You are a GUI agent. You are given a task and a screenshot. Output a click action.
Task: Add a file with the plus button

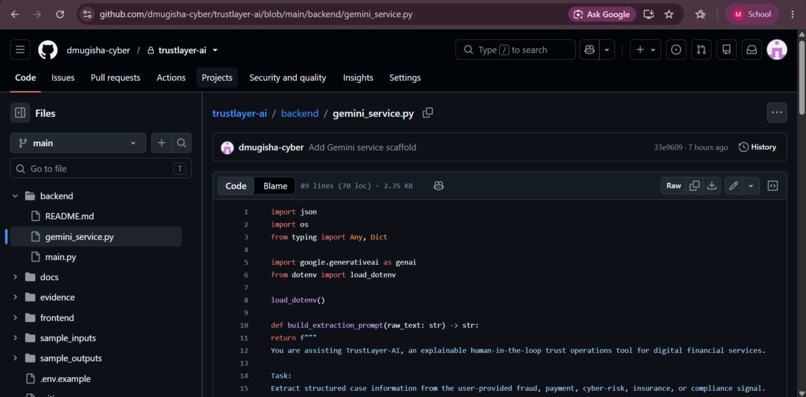click(161, 143)
